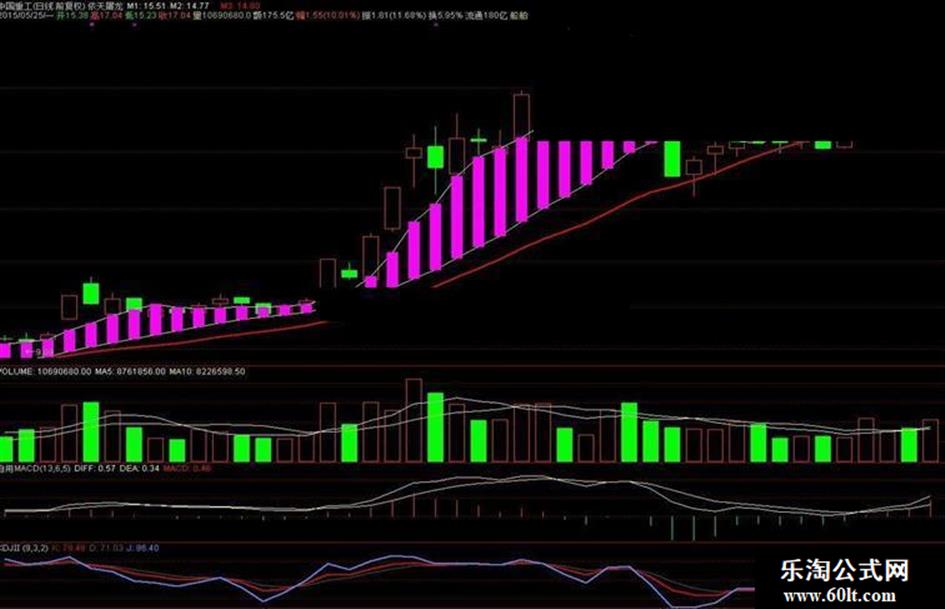Select the 依天屠龙 indicator name label
The image size is (945, 609).
106,6
